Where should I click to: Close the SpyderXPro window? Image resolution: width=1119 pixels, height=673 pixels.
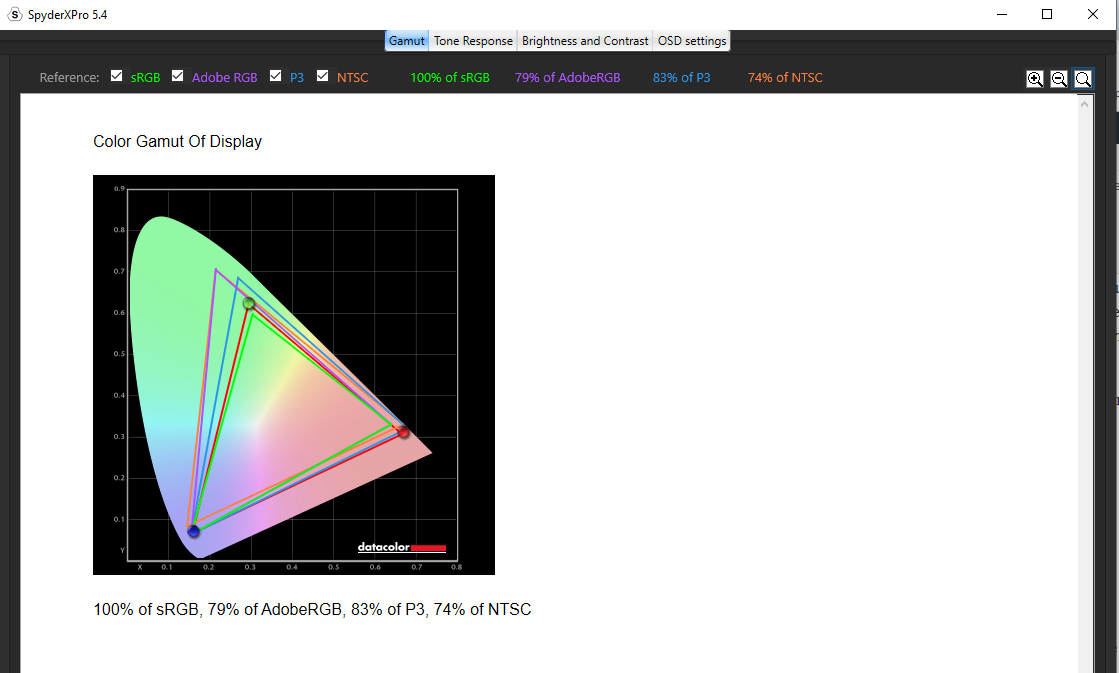[x=1093, y=14]
